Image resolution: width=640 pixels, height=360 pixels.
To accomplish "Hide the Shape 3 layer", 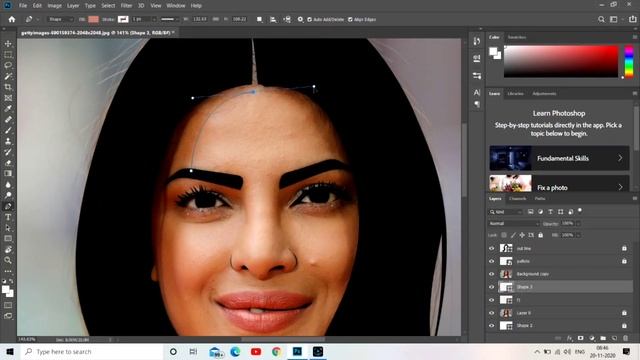I will [491, 287].
